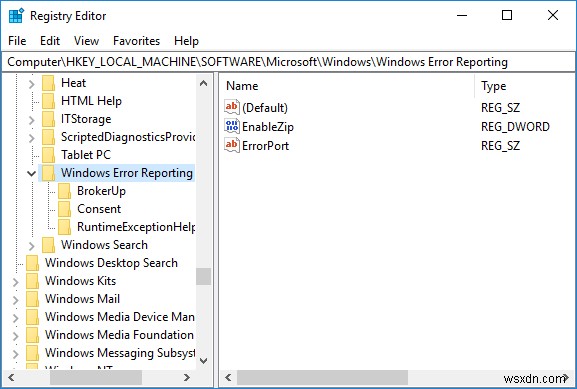Click the Windows Desktop Search folder icon
This screenshot has height=389, width=577.
[x=32, y=264]
